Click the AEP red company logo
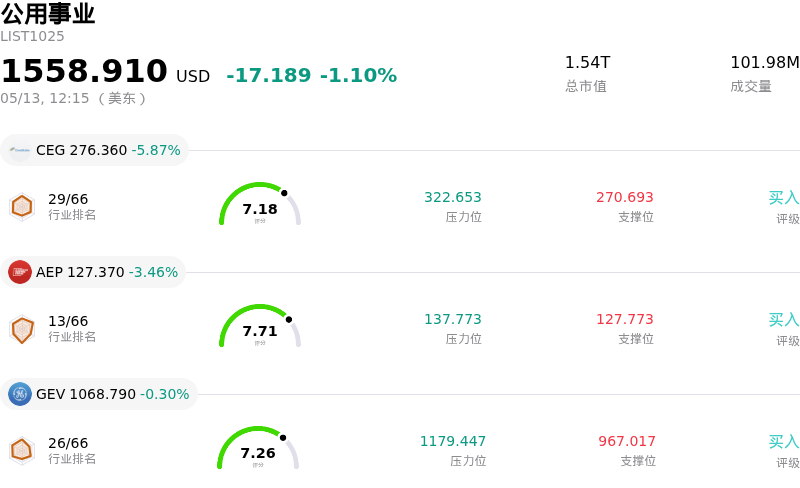This screenshot has height=488, width=800. pos(20,272)
